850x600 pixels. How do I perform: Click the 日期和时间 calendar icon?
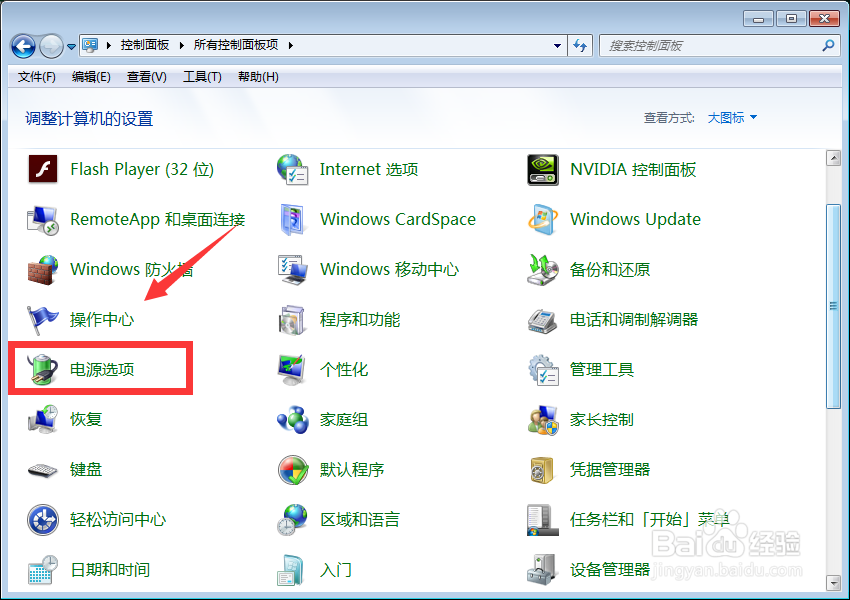[43, 570]
